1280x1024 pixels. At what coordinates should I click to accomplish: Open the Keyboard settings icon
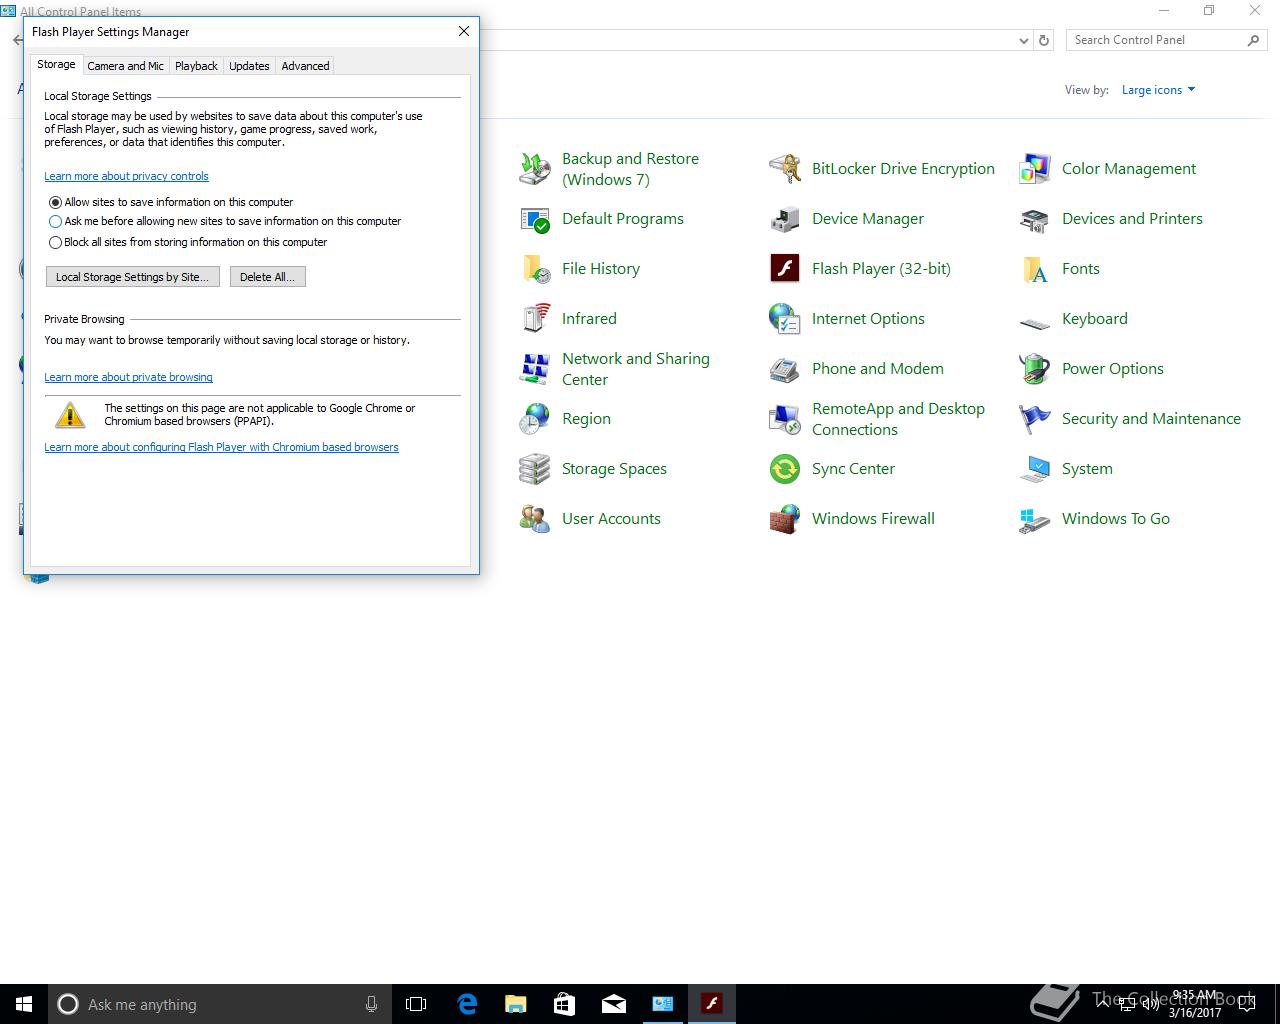[x=1035, y=322]
